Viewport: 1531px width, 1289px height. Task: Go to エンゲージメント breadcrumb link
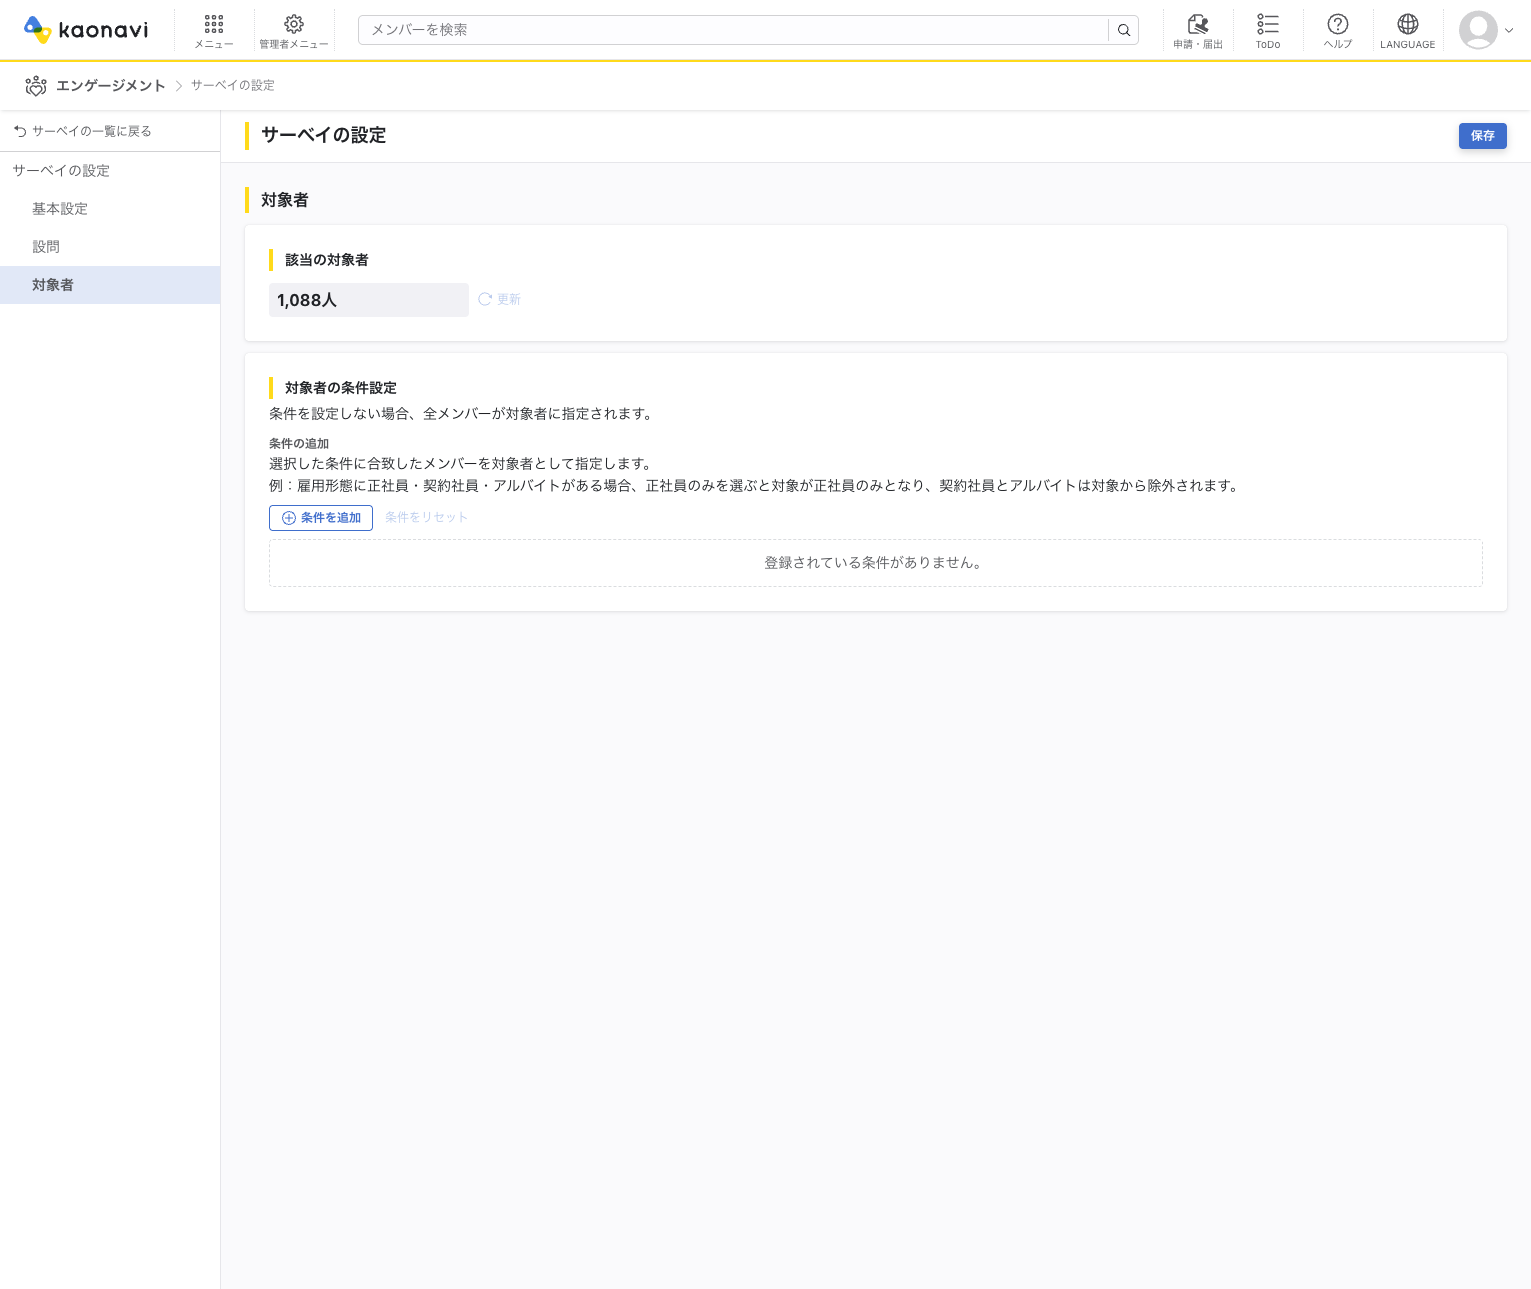pyautogui.click(x=111, y=86)
